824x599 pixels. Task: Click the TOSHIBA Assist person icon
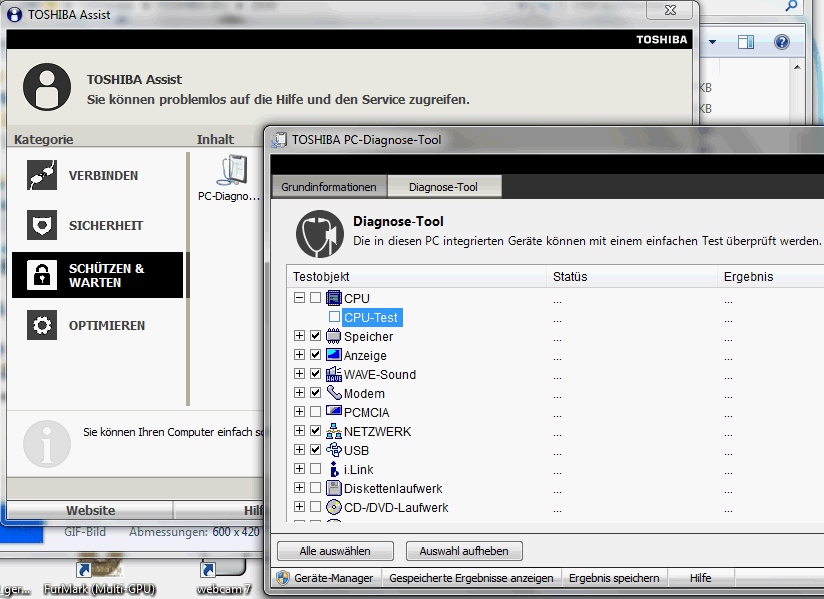click(47, 87)
